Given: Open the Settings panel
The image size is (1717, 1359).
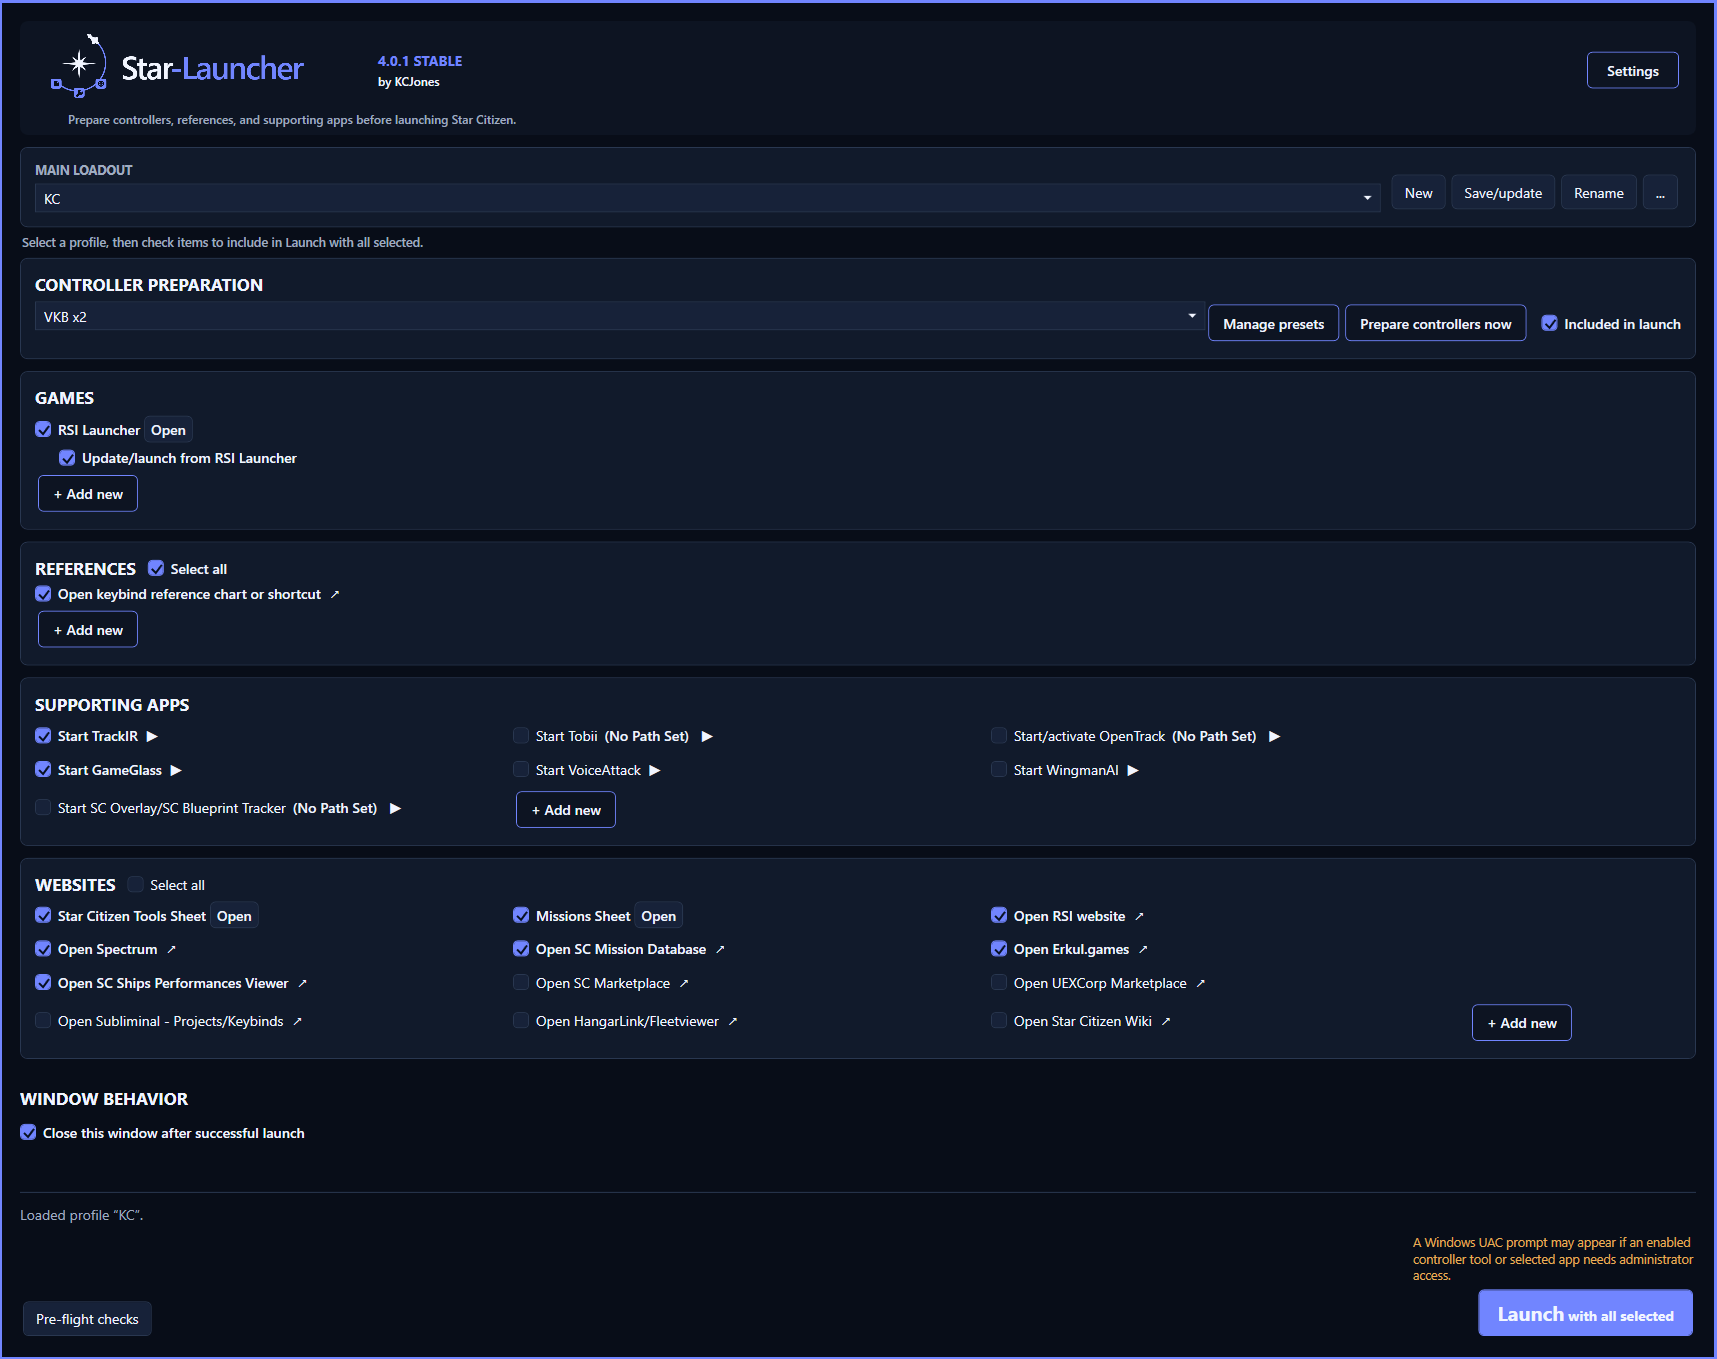Looking at the screenshot, I should coord(1632,70).
